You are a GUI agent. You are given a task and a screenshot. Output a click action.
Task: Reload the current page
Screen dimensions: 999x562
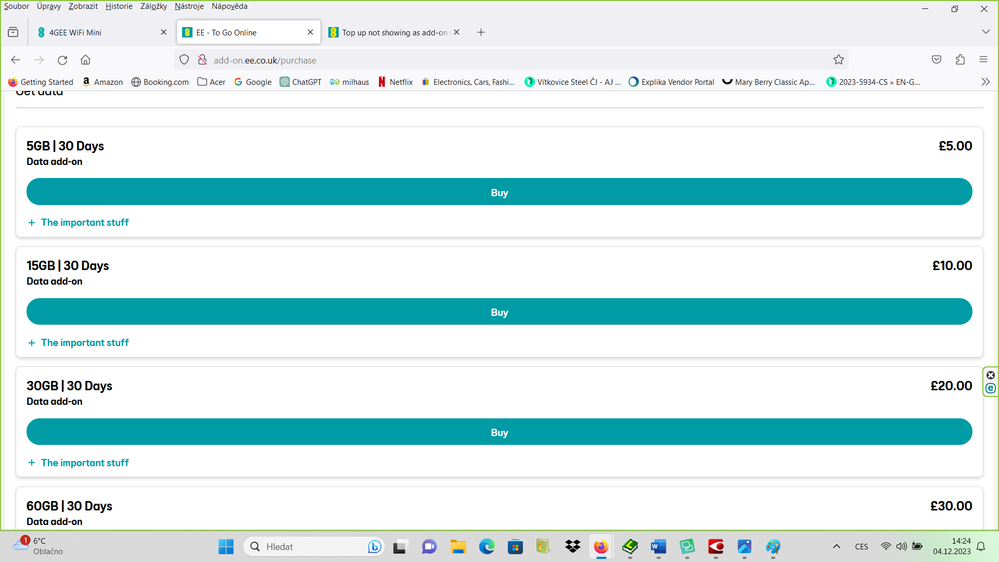pos(62,60)
